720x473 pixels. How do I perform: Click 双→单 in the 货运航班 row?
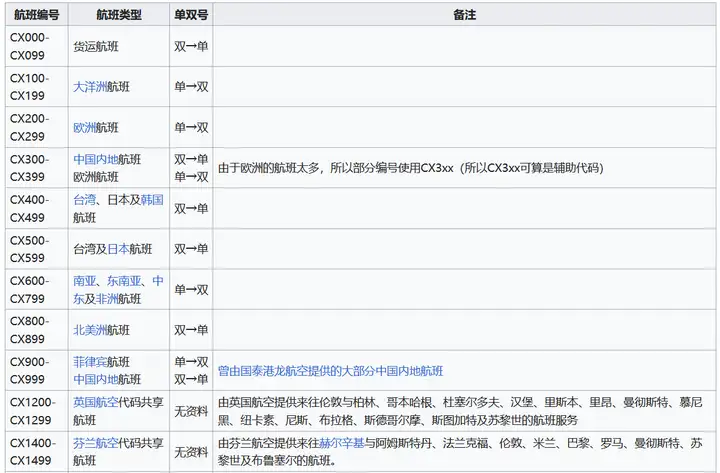pyautogui.click(x=191, y=46)
